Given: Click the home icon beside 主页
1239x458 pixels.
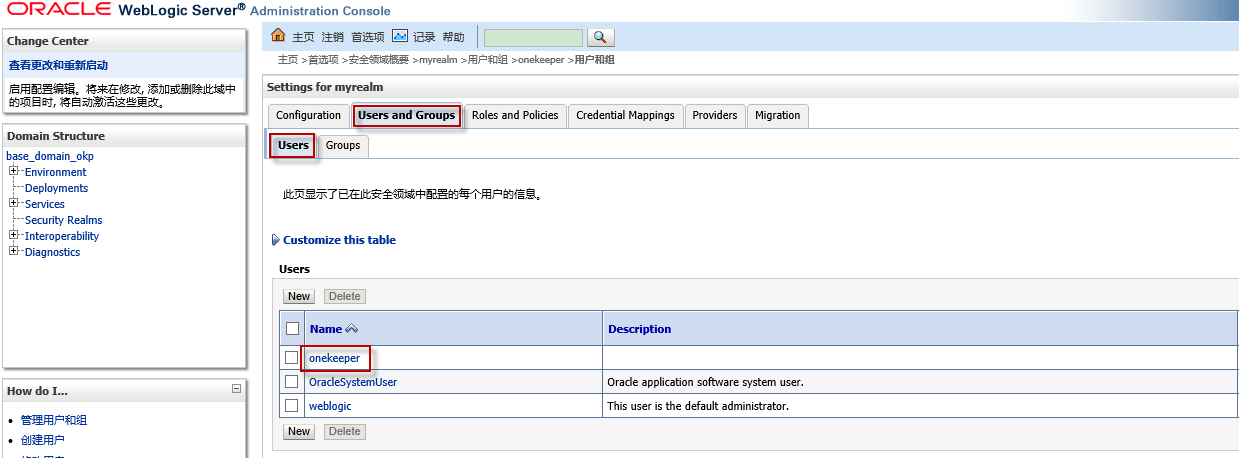Looking at the screenshot, I should [x=279, y=36].
